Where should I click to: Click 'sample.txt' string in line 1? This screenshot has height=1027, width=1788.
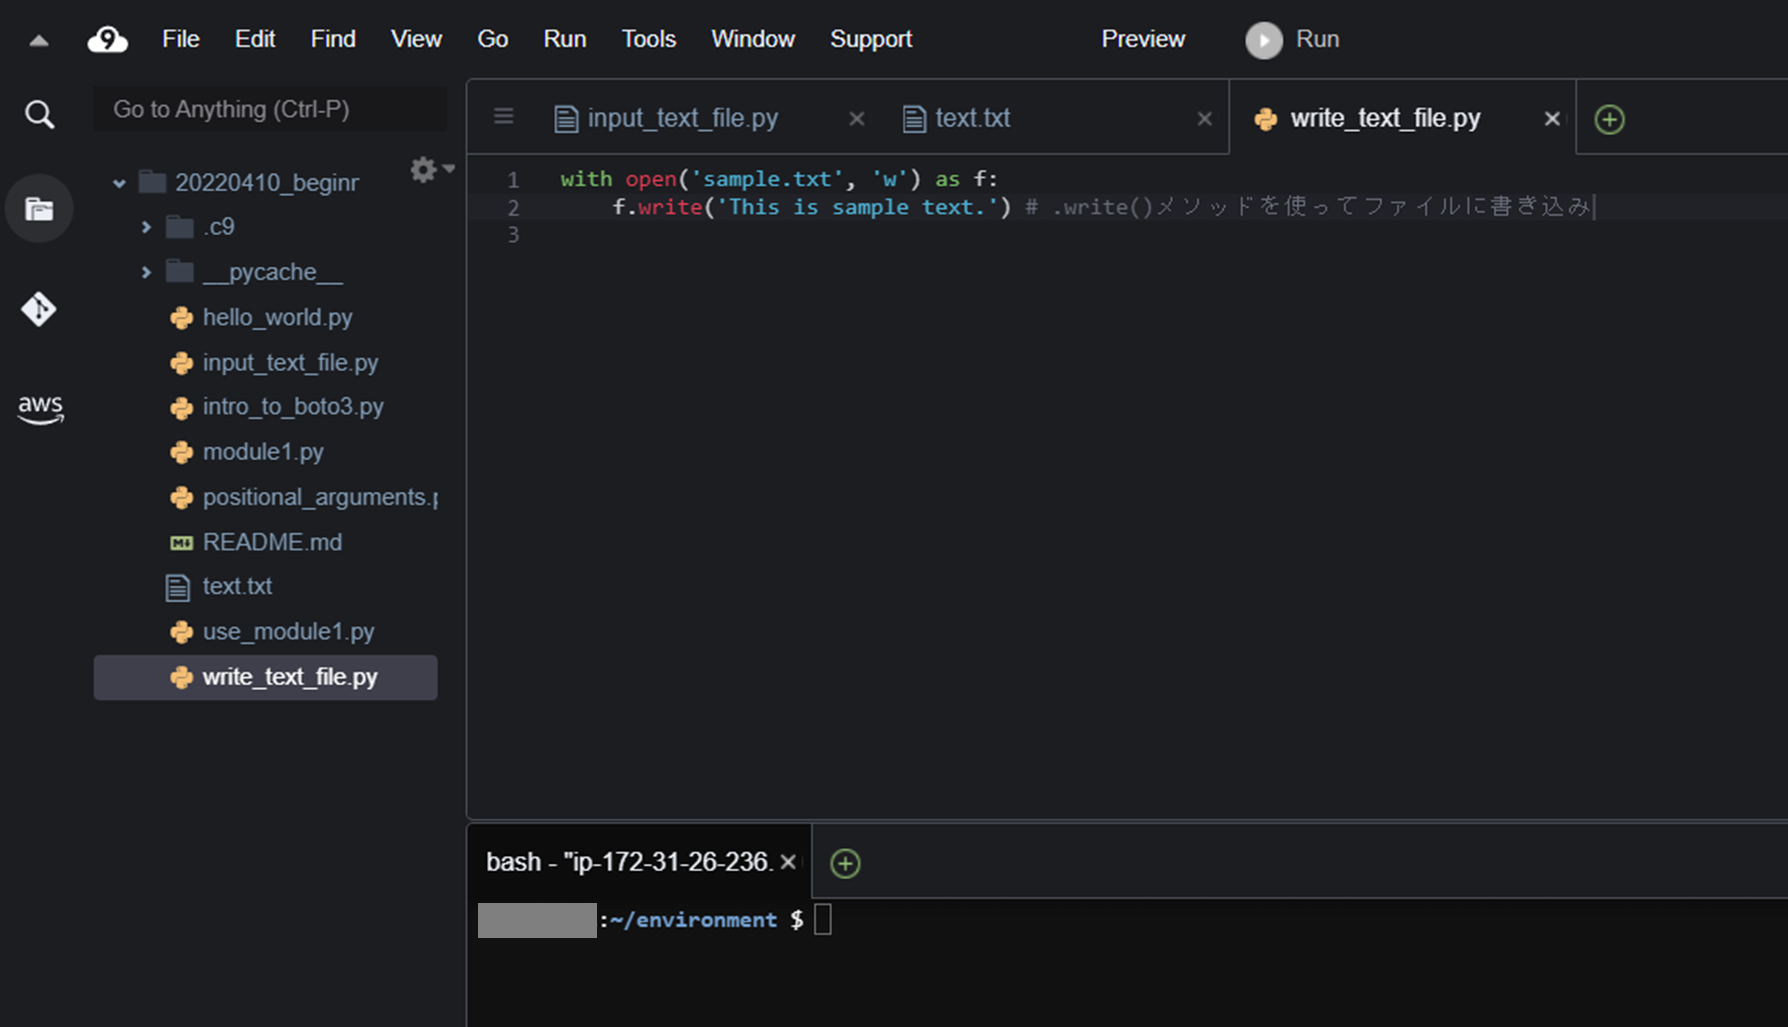tap(768, 179)
